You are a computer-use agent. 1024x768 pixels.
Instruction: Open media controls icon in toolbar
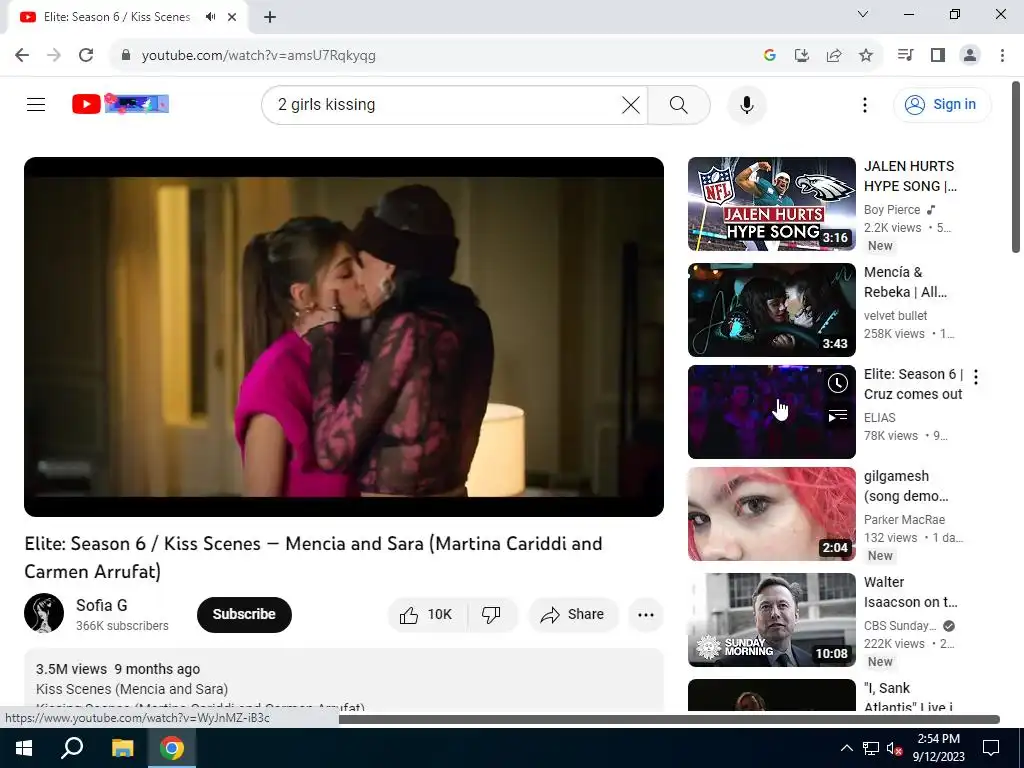click(905, 56)
